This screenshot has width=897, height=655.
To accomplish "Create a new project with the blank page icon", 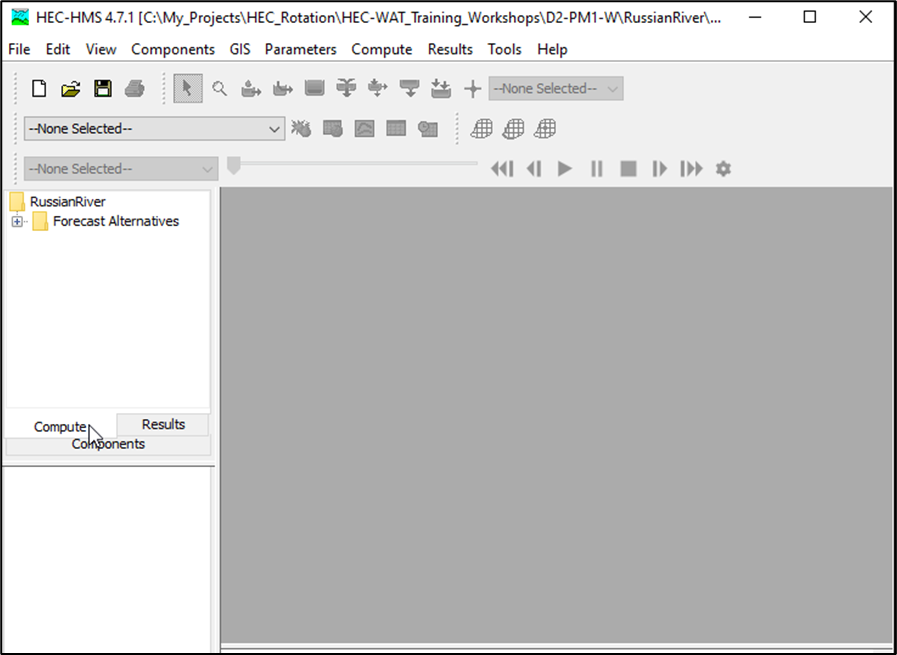I will [x=39, y=89].
